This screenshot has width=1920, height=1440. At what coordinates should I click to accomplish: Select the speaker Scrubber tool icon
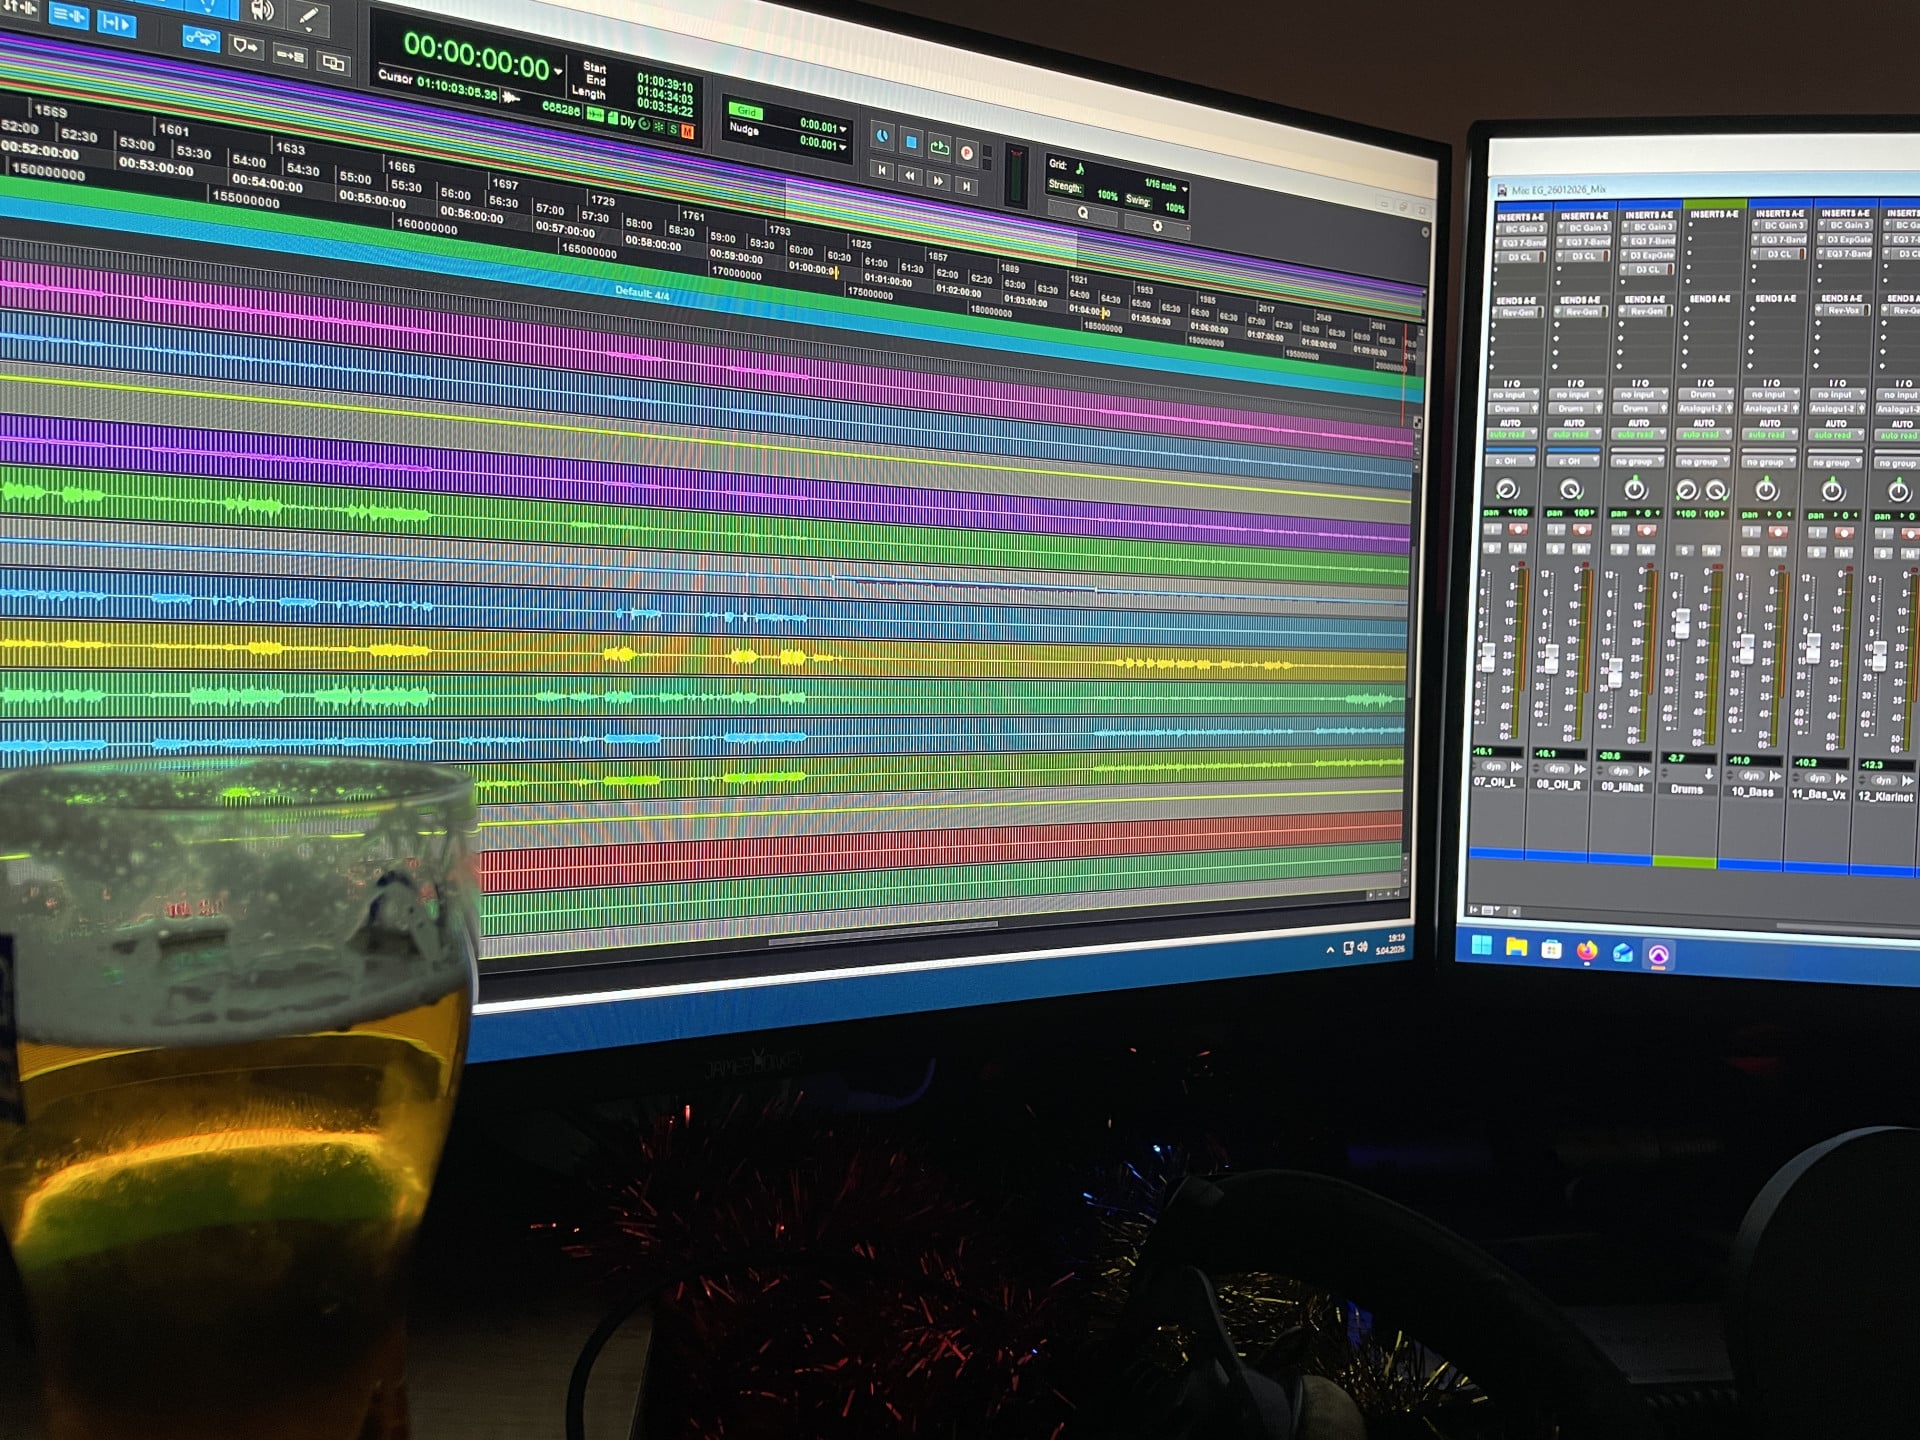coord(261,11)
